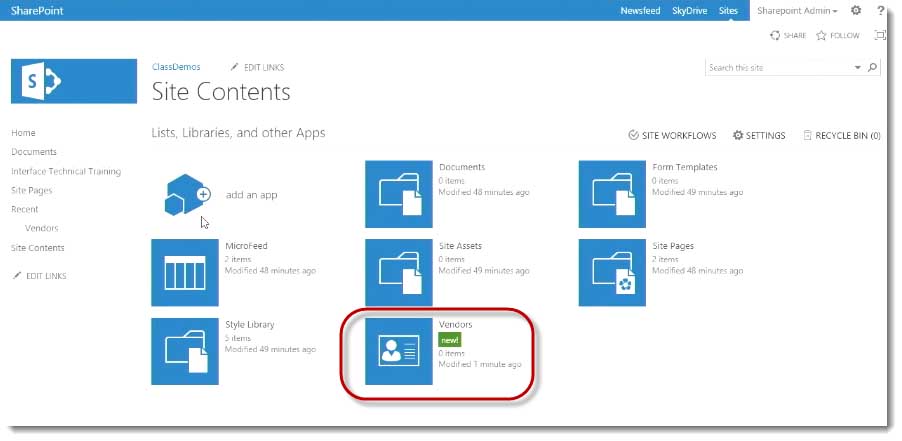This screenshot has height=441, width=902.
Task: Click the ClassDemos breadcrumb link
Action: click(176, 67)
